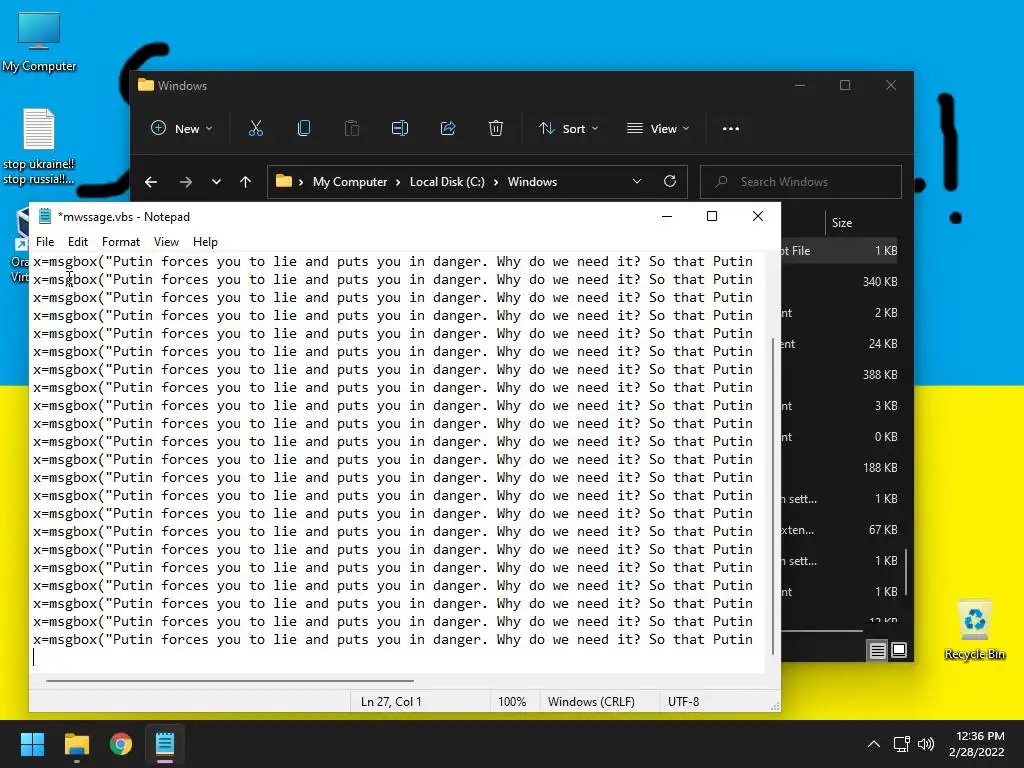This screenshot has height=768, width=1024.
Task: Click Notepad horizontal scrollbar thumb
Action: pyautogui.click(x=230, y=680)
